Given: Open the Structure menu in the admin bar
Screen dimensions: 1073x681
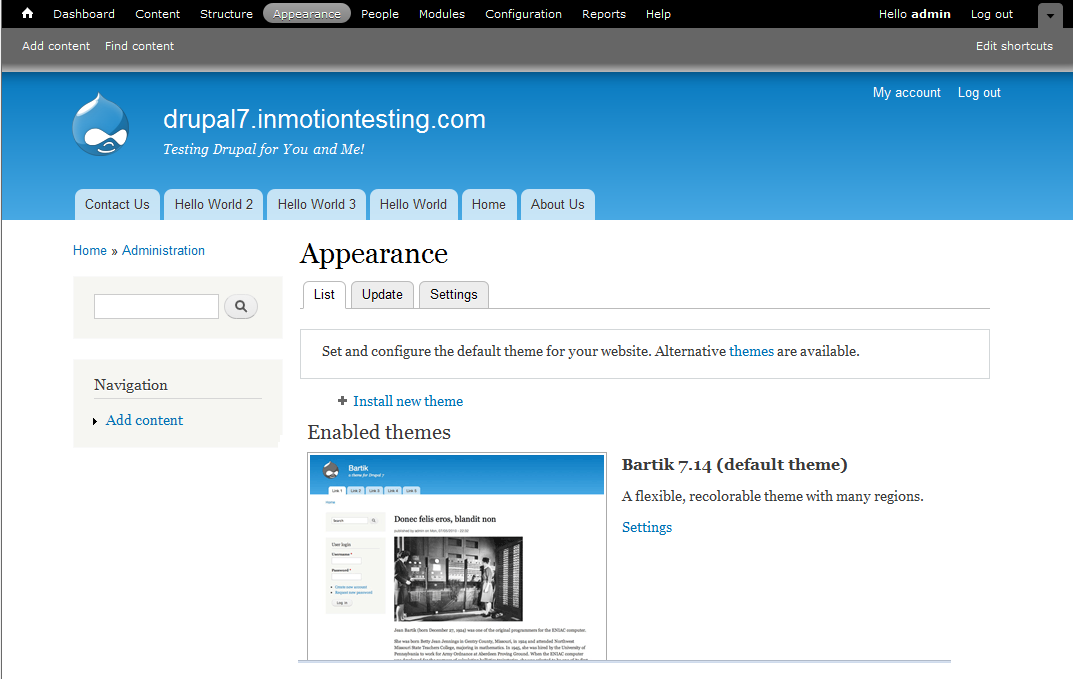Looking at the screenshot, I should pos(226,13).
